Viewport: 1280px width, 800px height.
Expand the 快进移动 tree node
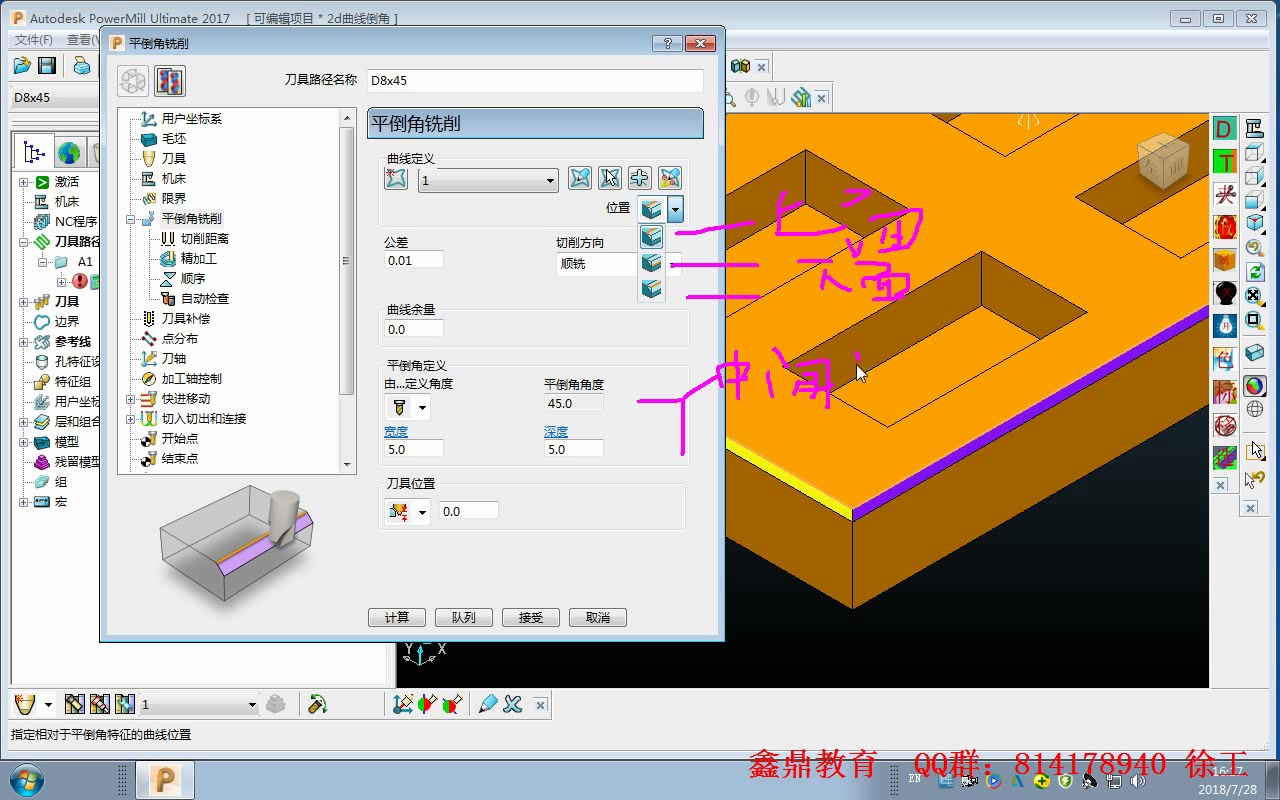(x=130, y=398)
